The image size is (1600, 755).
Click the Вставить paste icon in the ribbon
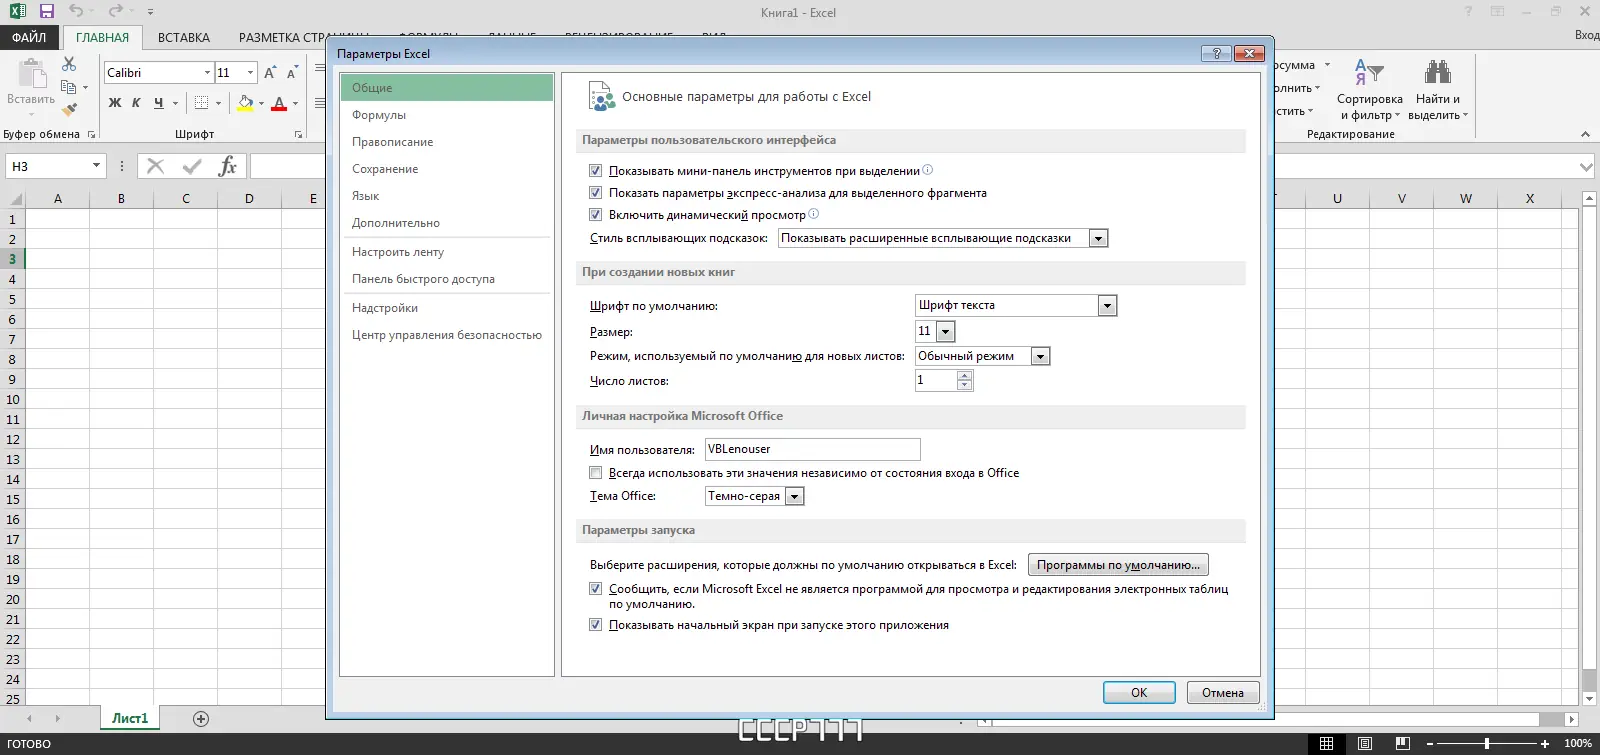[31, 74]
